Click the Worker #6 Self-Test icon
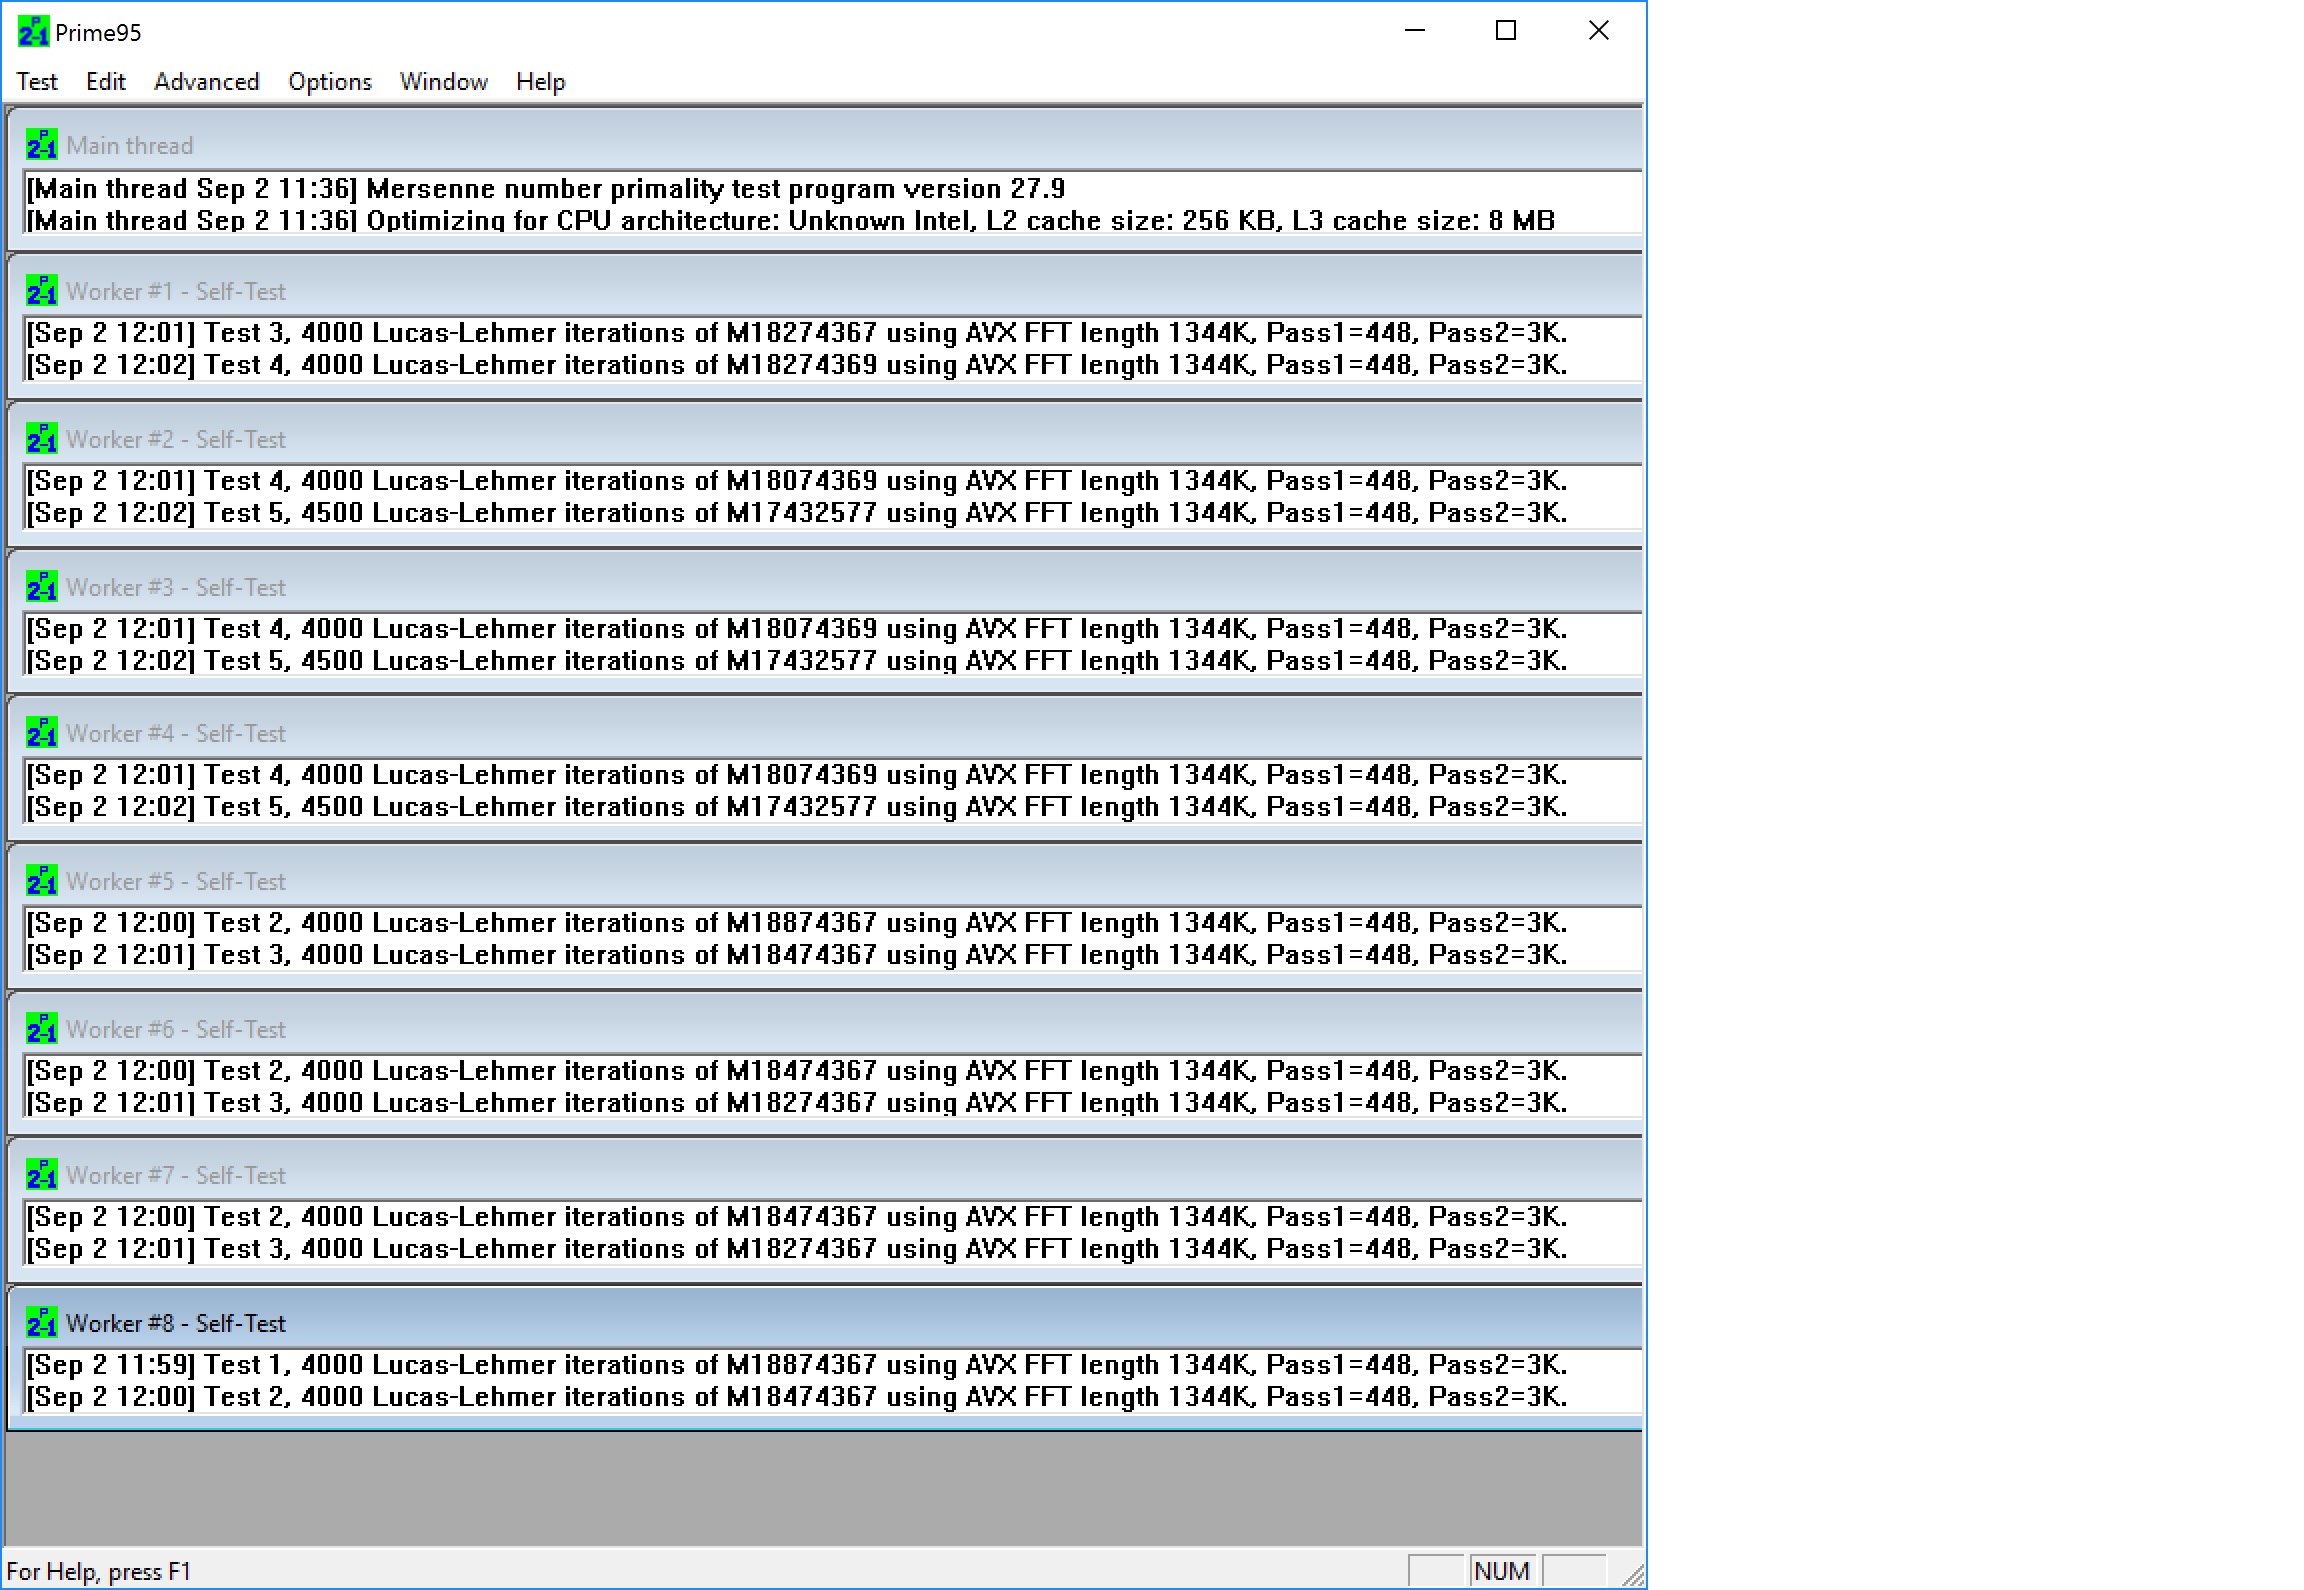2304x1590 pixels. click(42, 1029)
